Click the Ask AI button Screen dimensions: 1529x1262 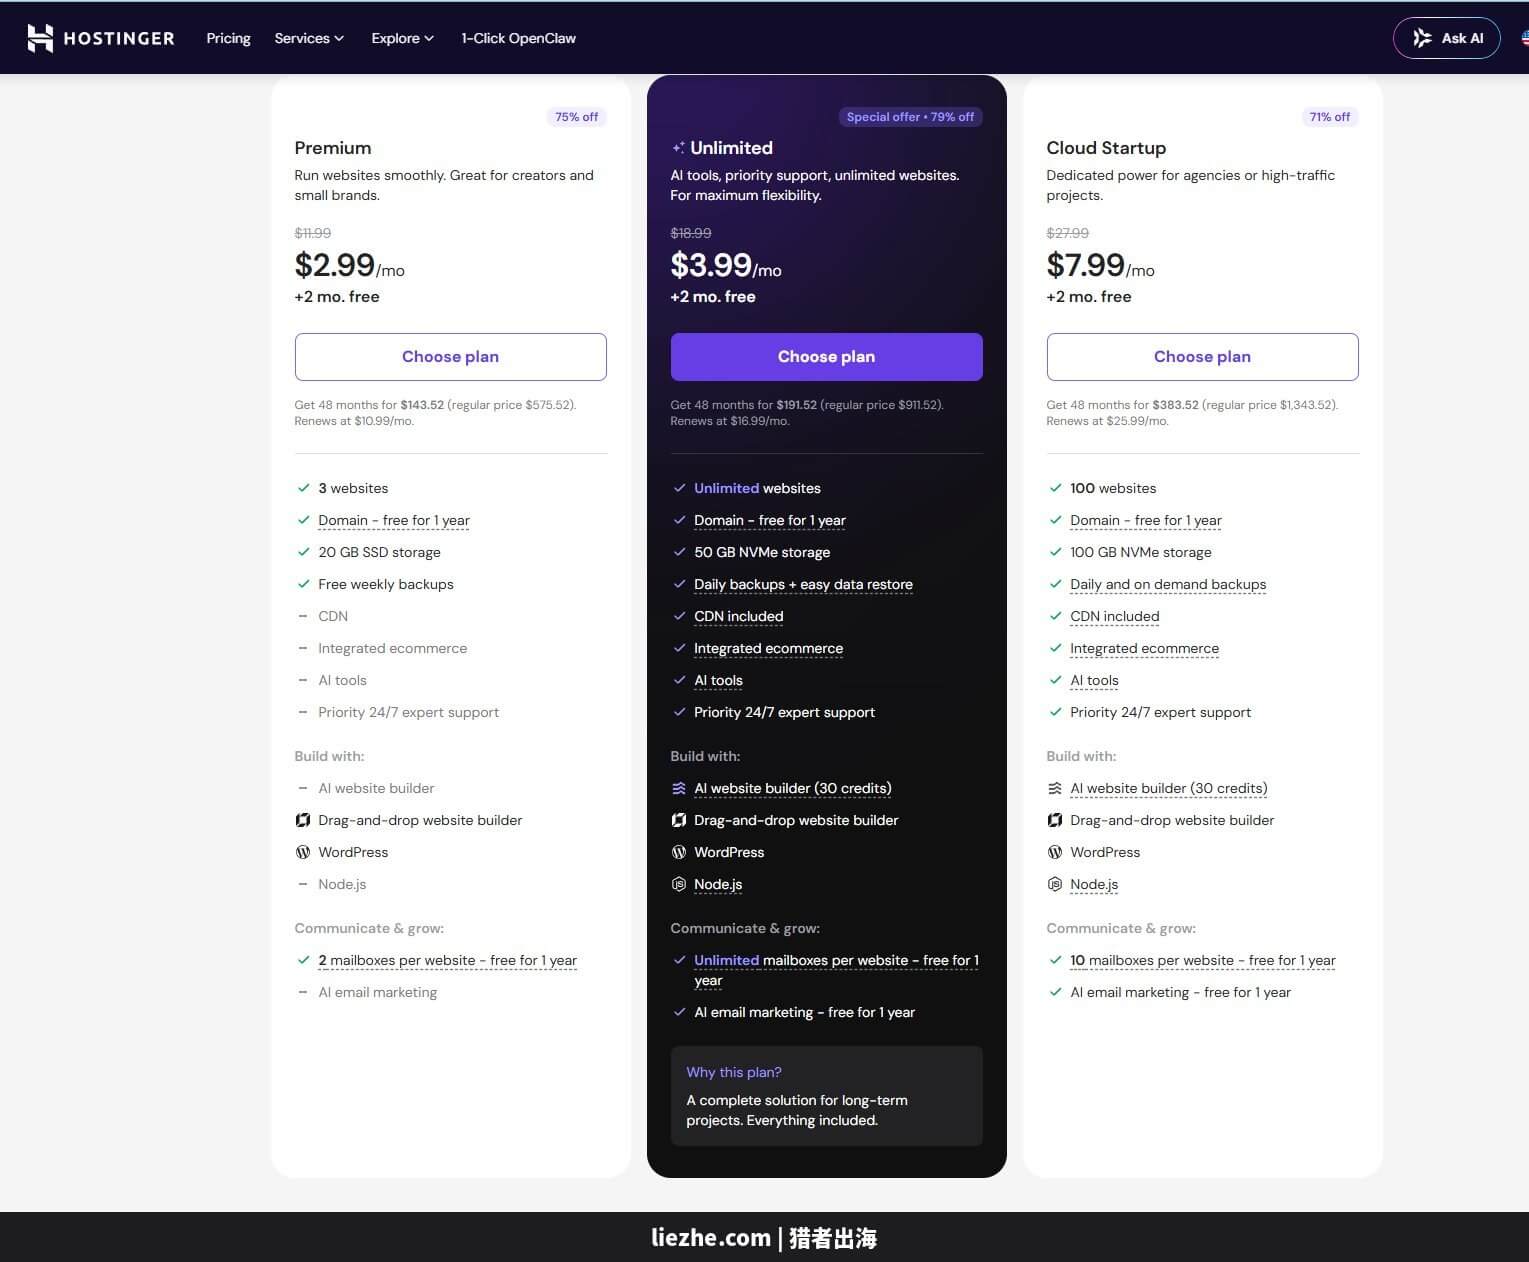click(x=1446, y=38)
